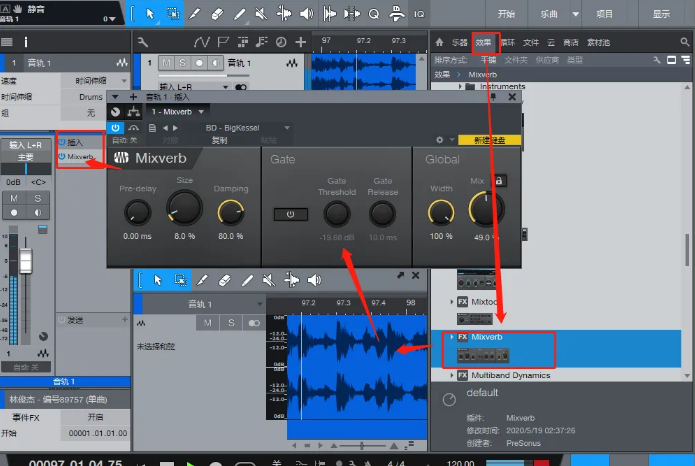Show automation curve icon
This screenshot has height=466, width=695.
click(x=202, y=42)
